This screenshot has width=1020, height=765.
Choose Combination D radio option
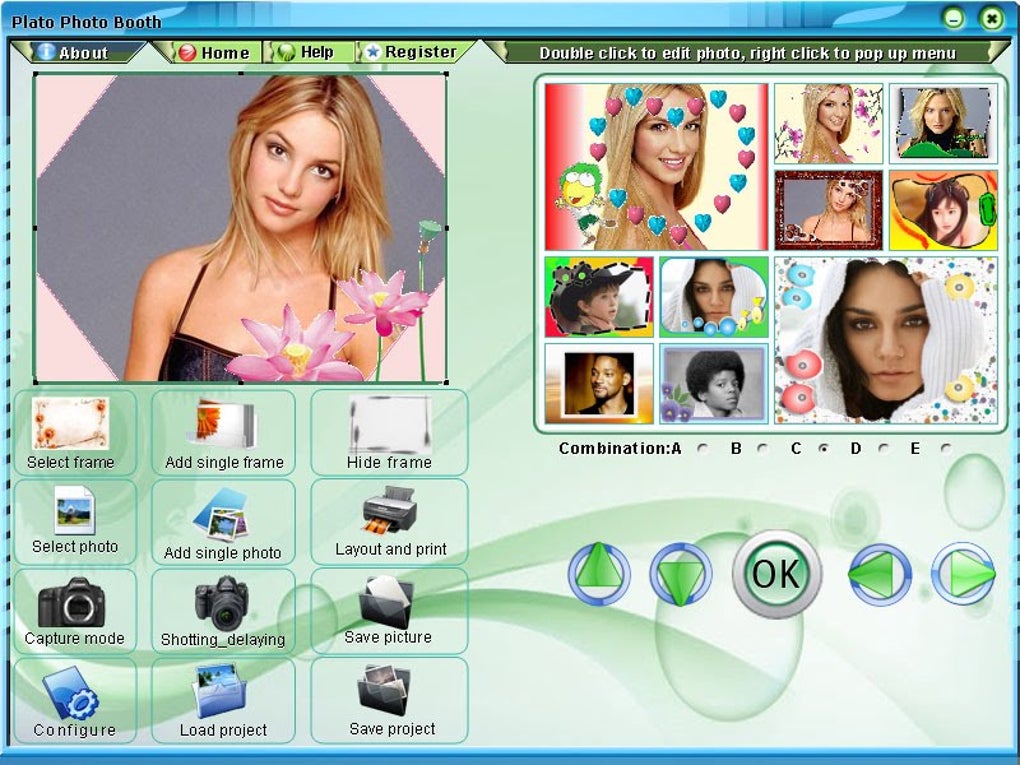[883, 449]
